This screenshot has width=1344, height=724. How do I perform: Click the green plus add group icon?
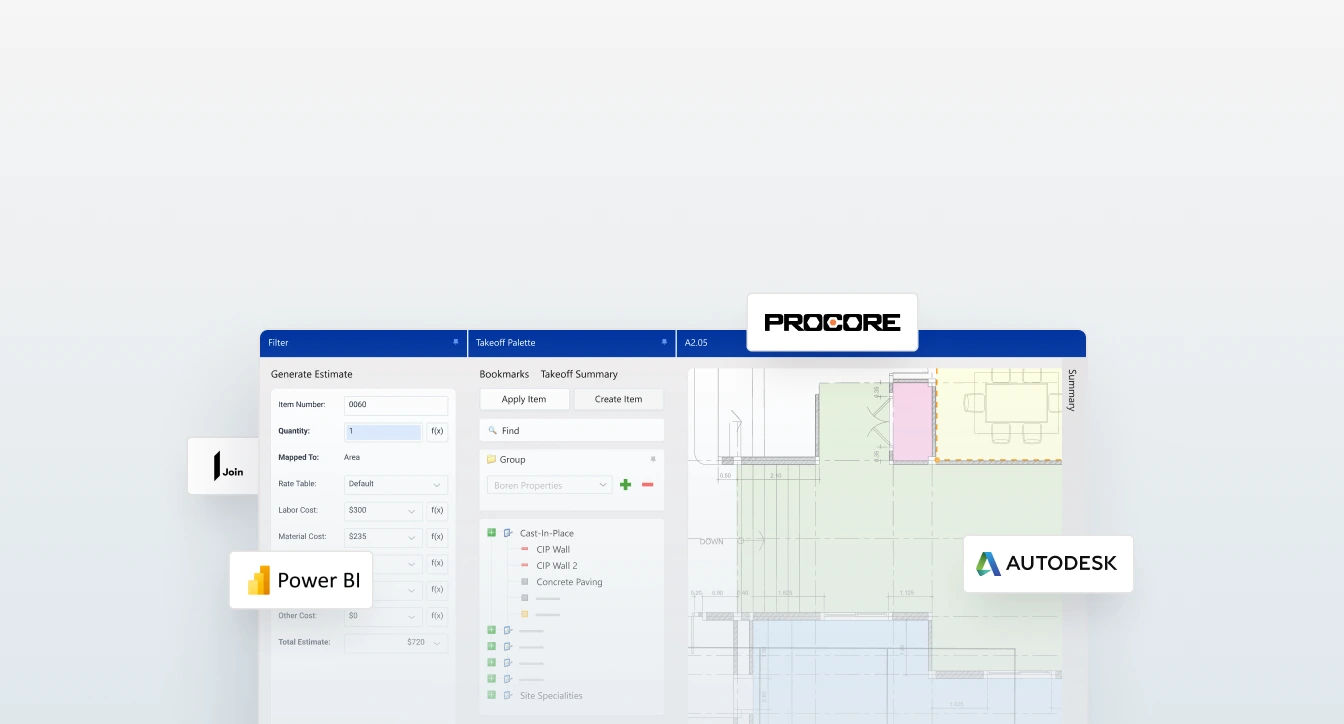626,485
